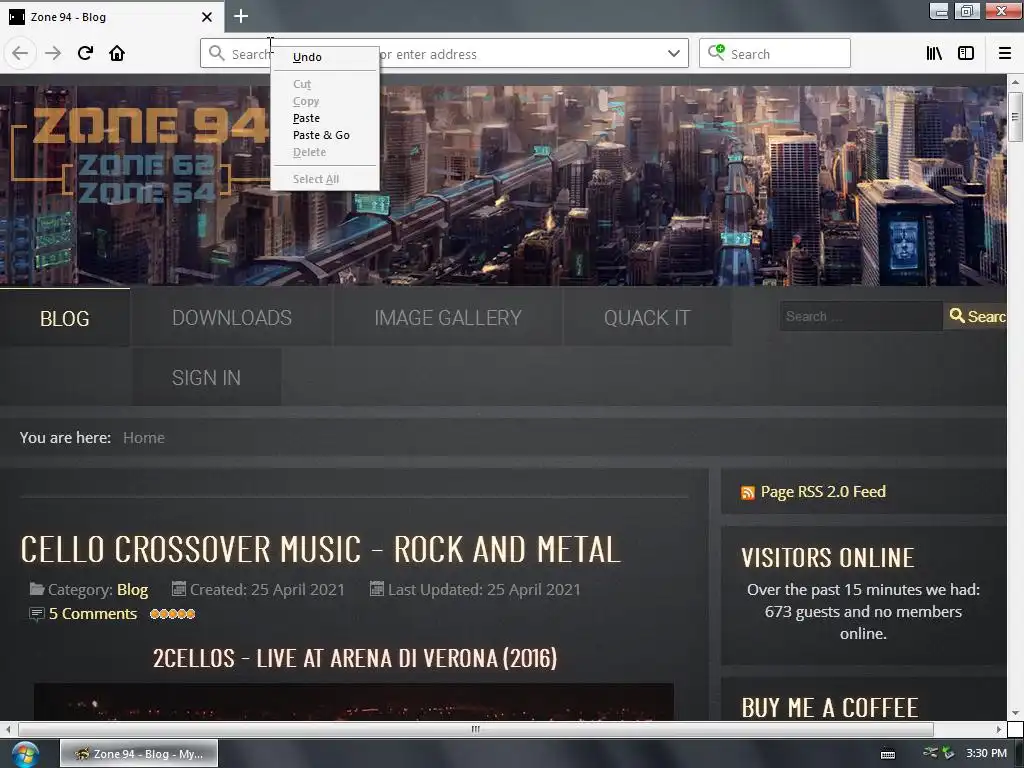Screen dimensions: 1024x768
Task: Choose Paste & Go from context menu
Action: click(x=325, y=135)
